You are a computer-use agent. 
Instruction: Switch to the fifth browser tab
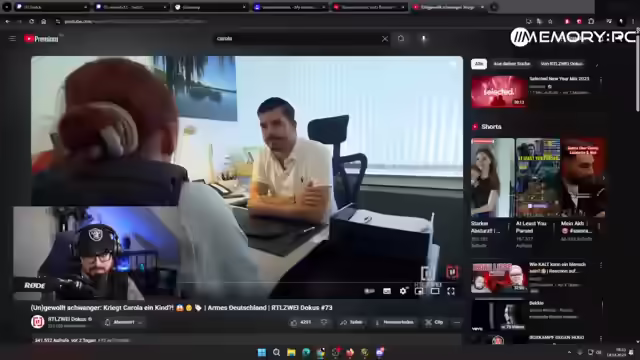(x=368, y=7)
